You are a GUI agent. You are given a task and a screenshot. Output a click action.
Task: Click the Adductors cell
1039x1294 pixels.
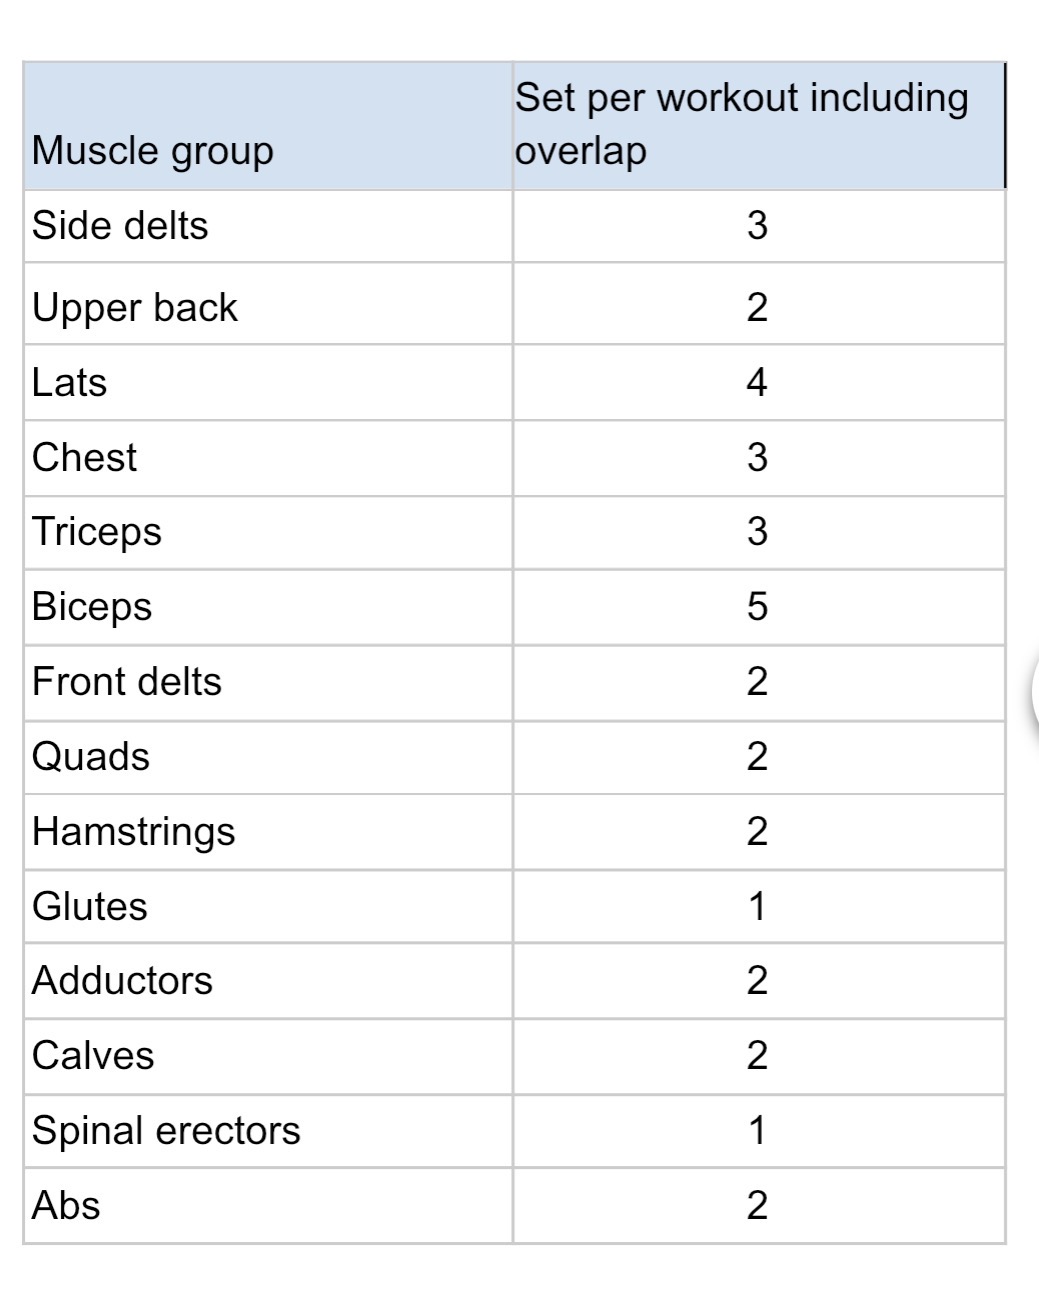point(268,981)
